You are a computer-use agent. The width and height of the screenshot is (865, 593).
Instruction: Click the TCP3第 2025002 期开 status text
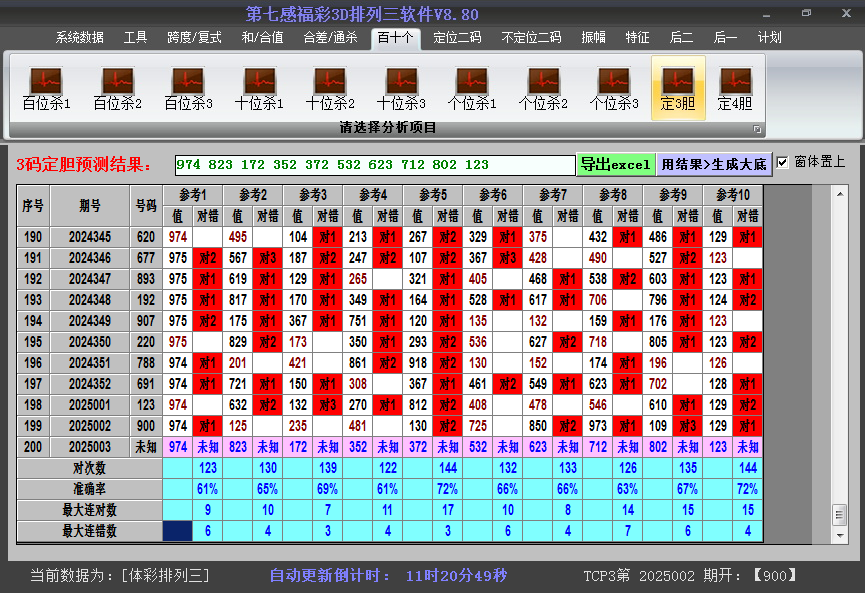[x=691, y=576]
